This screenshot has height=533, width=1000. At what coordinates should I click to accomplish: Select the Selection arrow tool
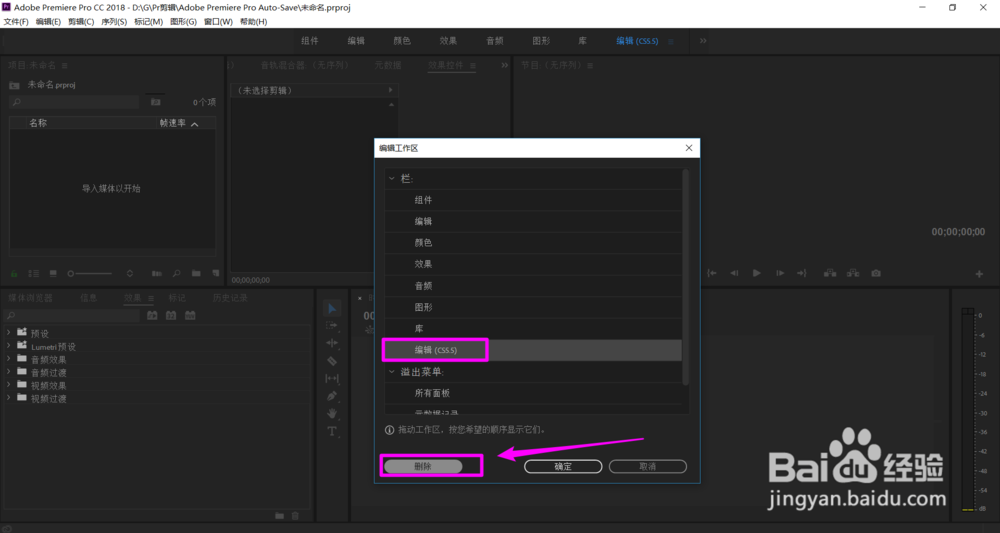tap(332, 309)
